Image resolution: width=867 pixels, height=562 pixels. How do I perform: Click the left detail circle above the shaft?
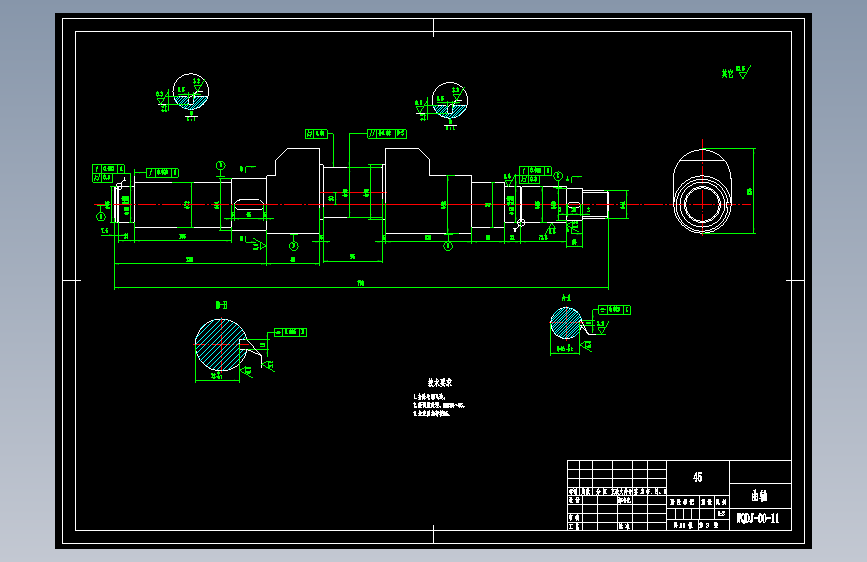point(191,91)
